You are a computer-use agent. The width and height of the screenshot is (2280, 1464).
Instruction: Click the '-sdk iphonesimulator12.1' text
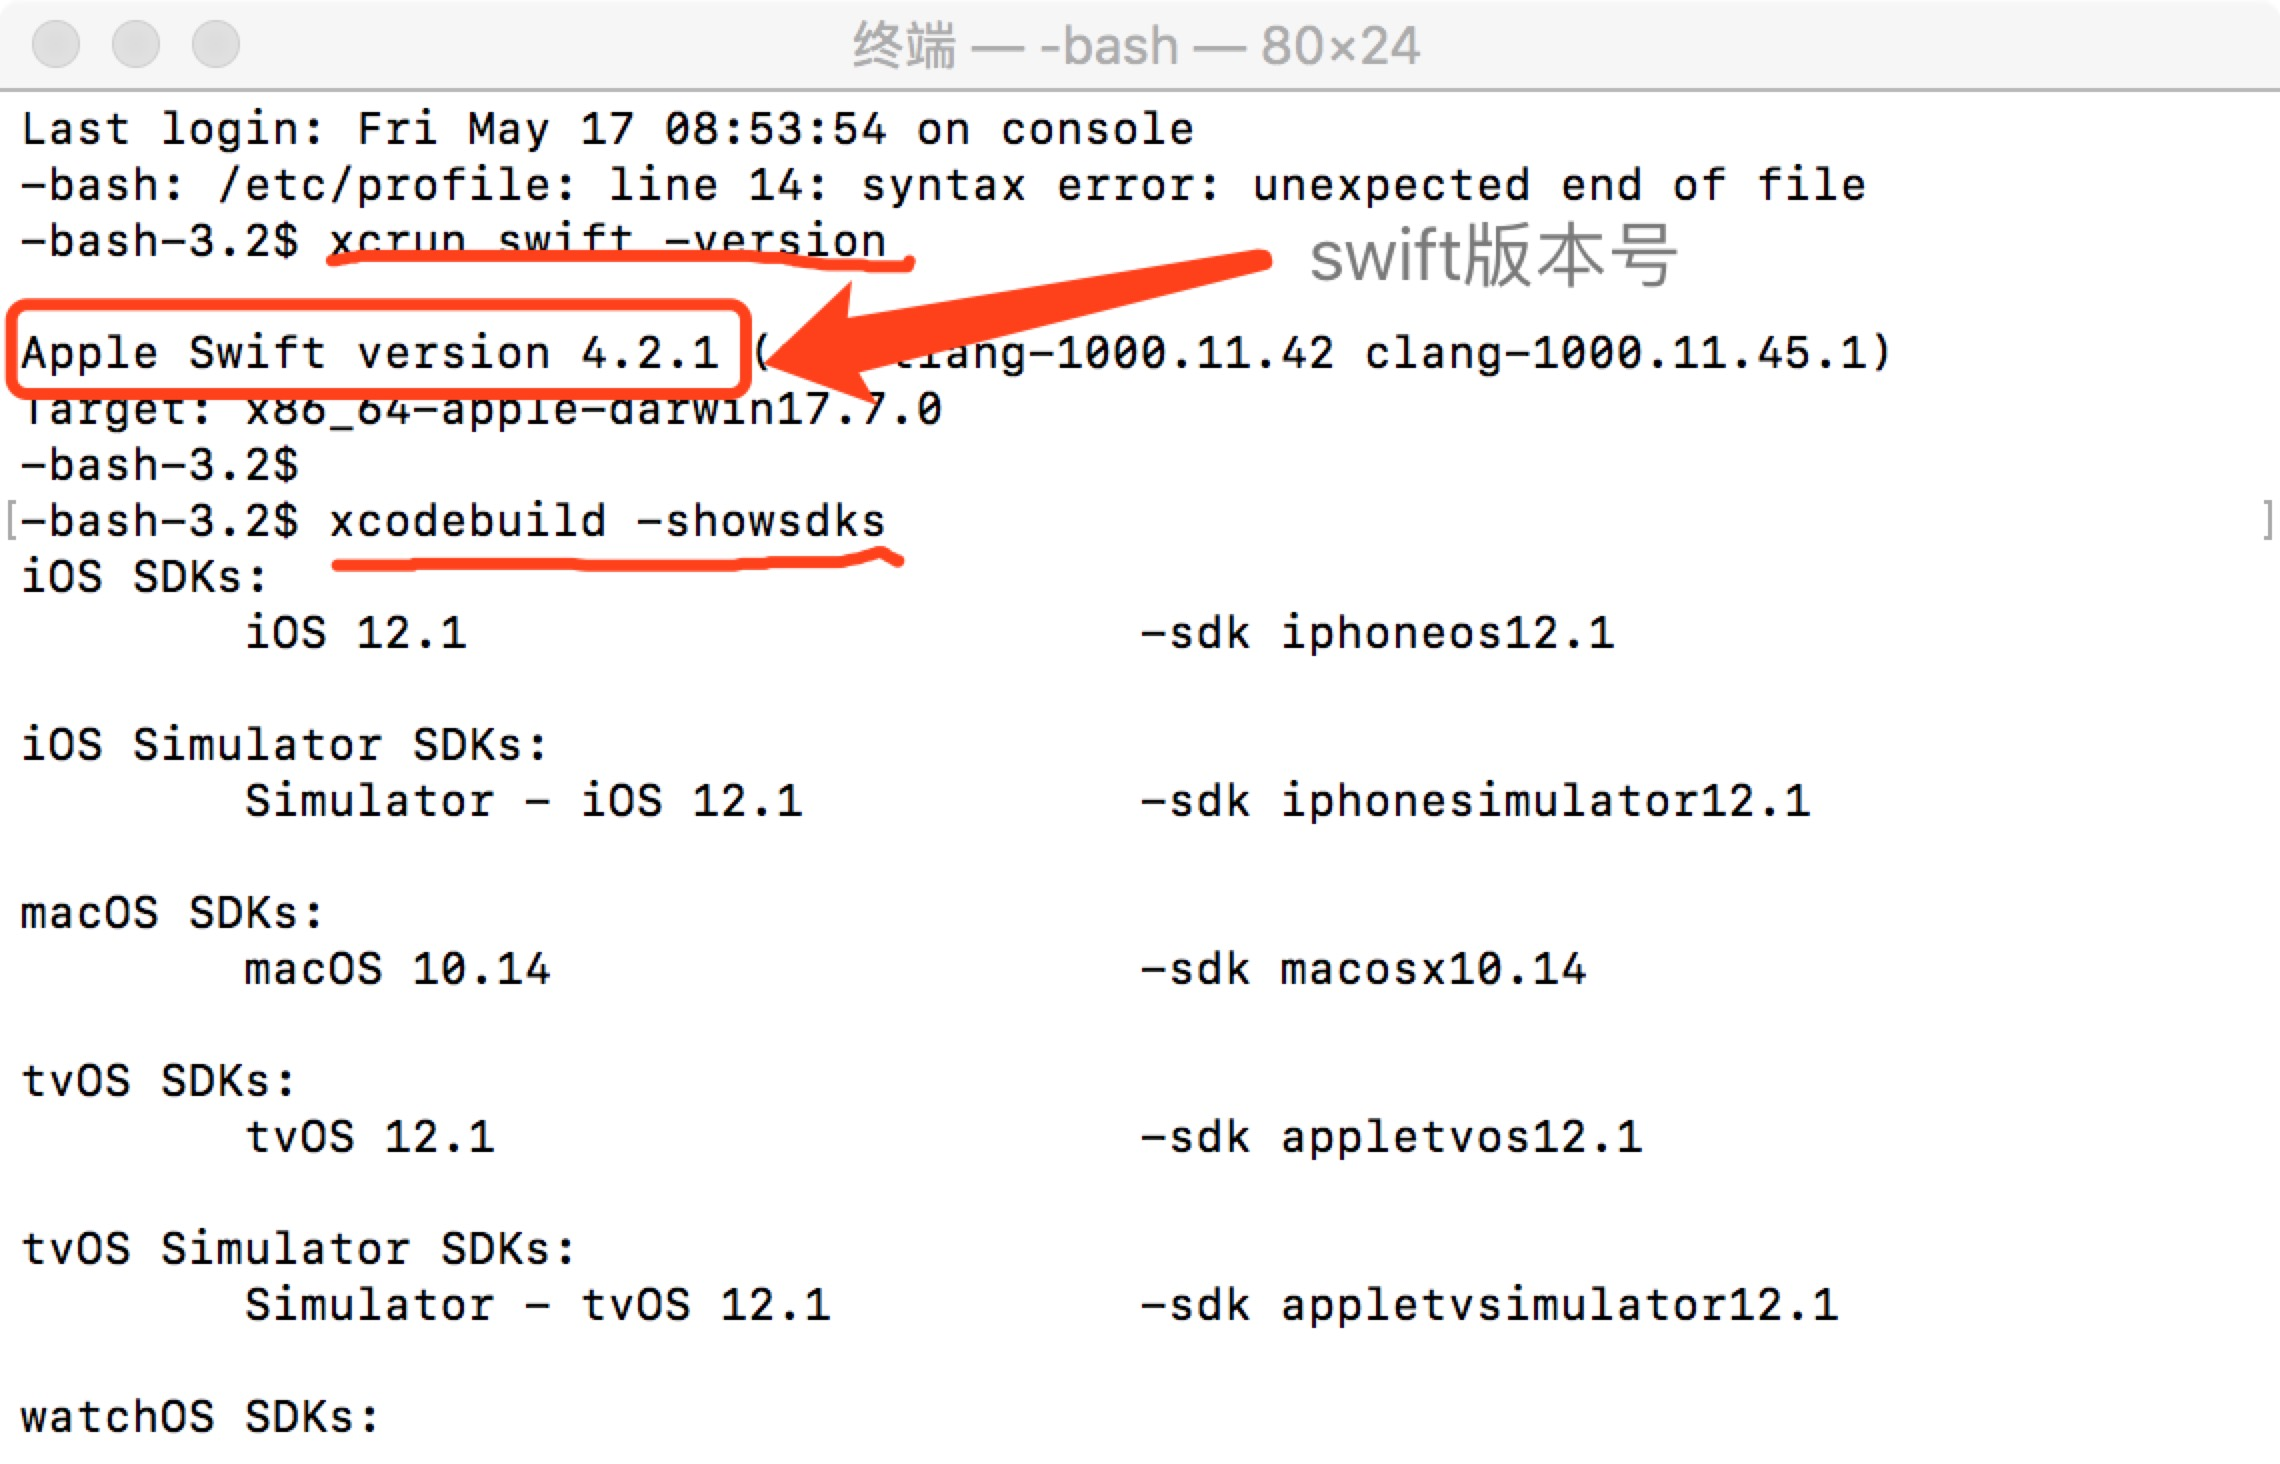(1475, 801)
